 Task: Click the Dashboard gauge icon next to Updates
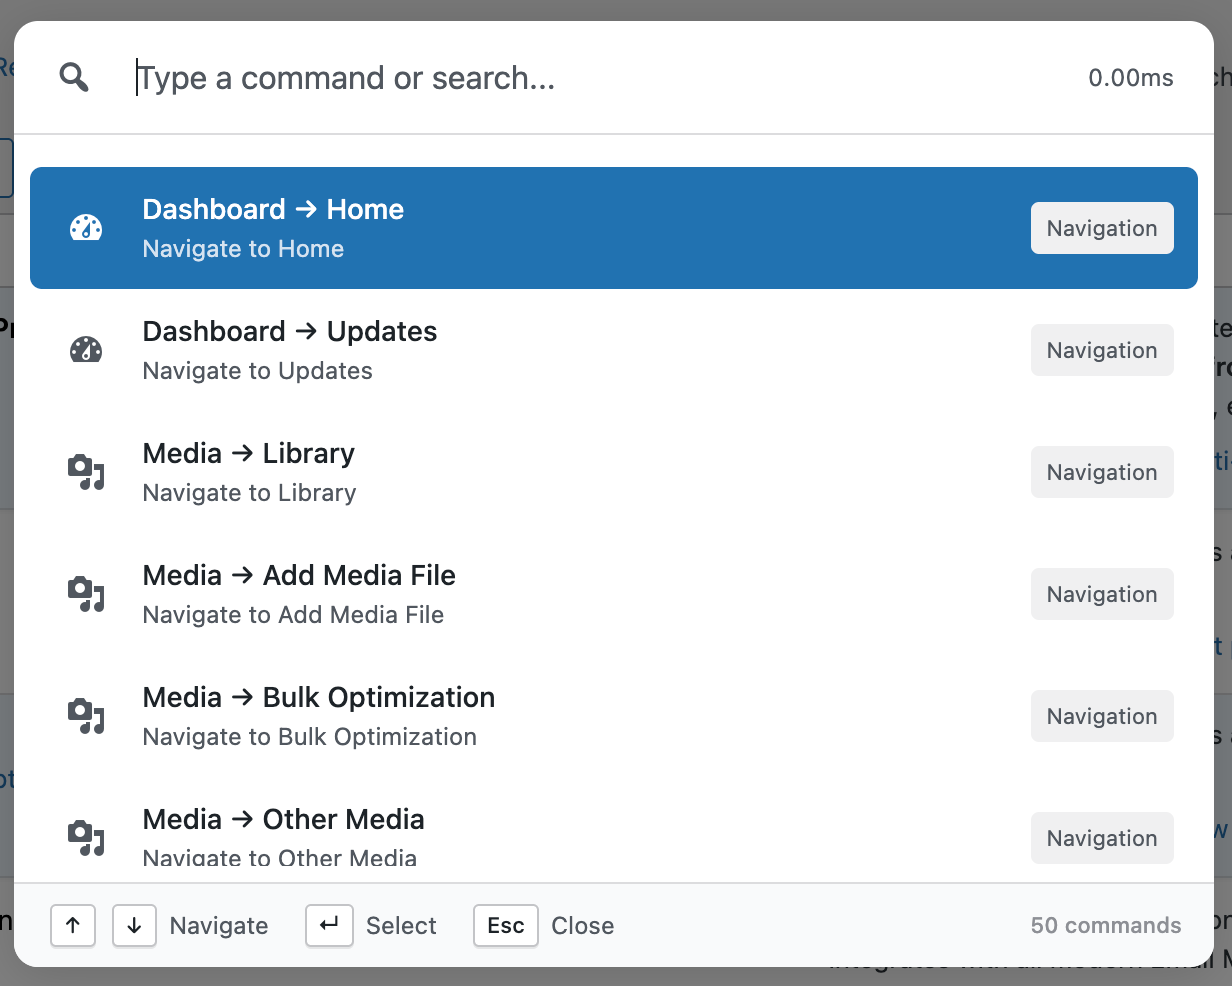(86, 350)
